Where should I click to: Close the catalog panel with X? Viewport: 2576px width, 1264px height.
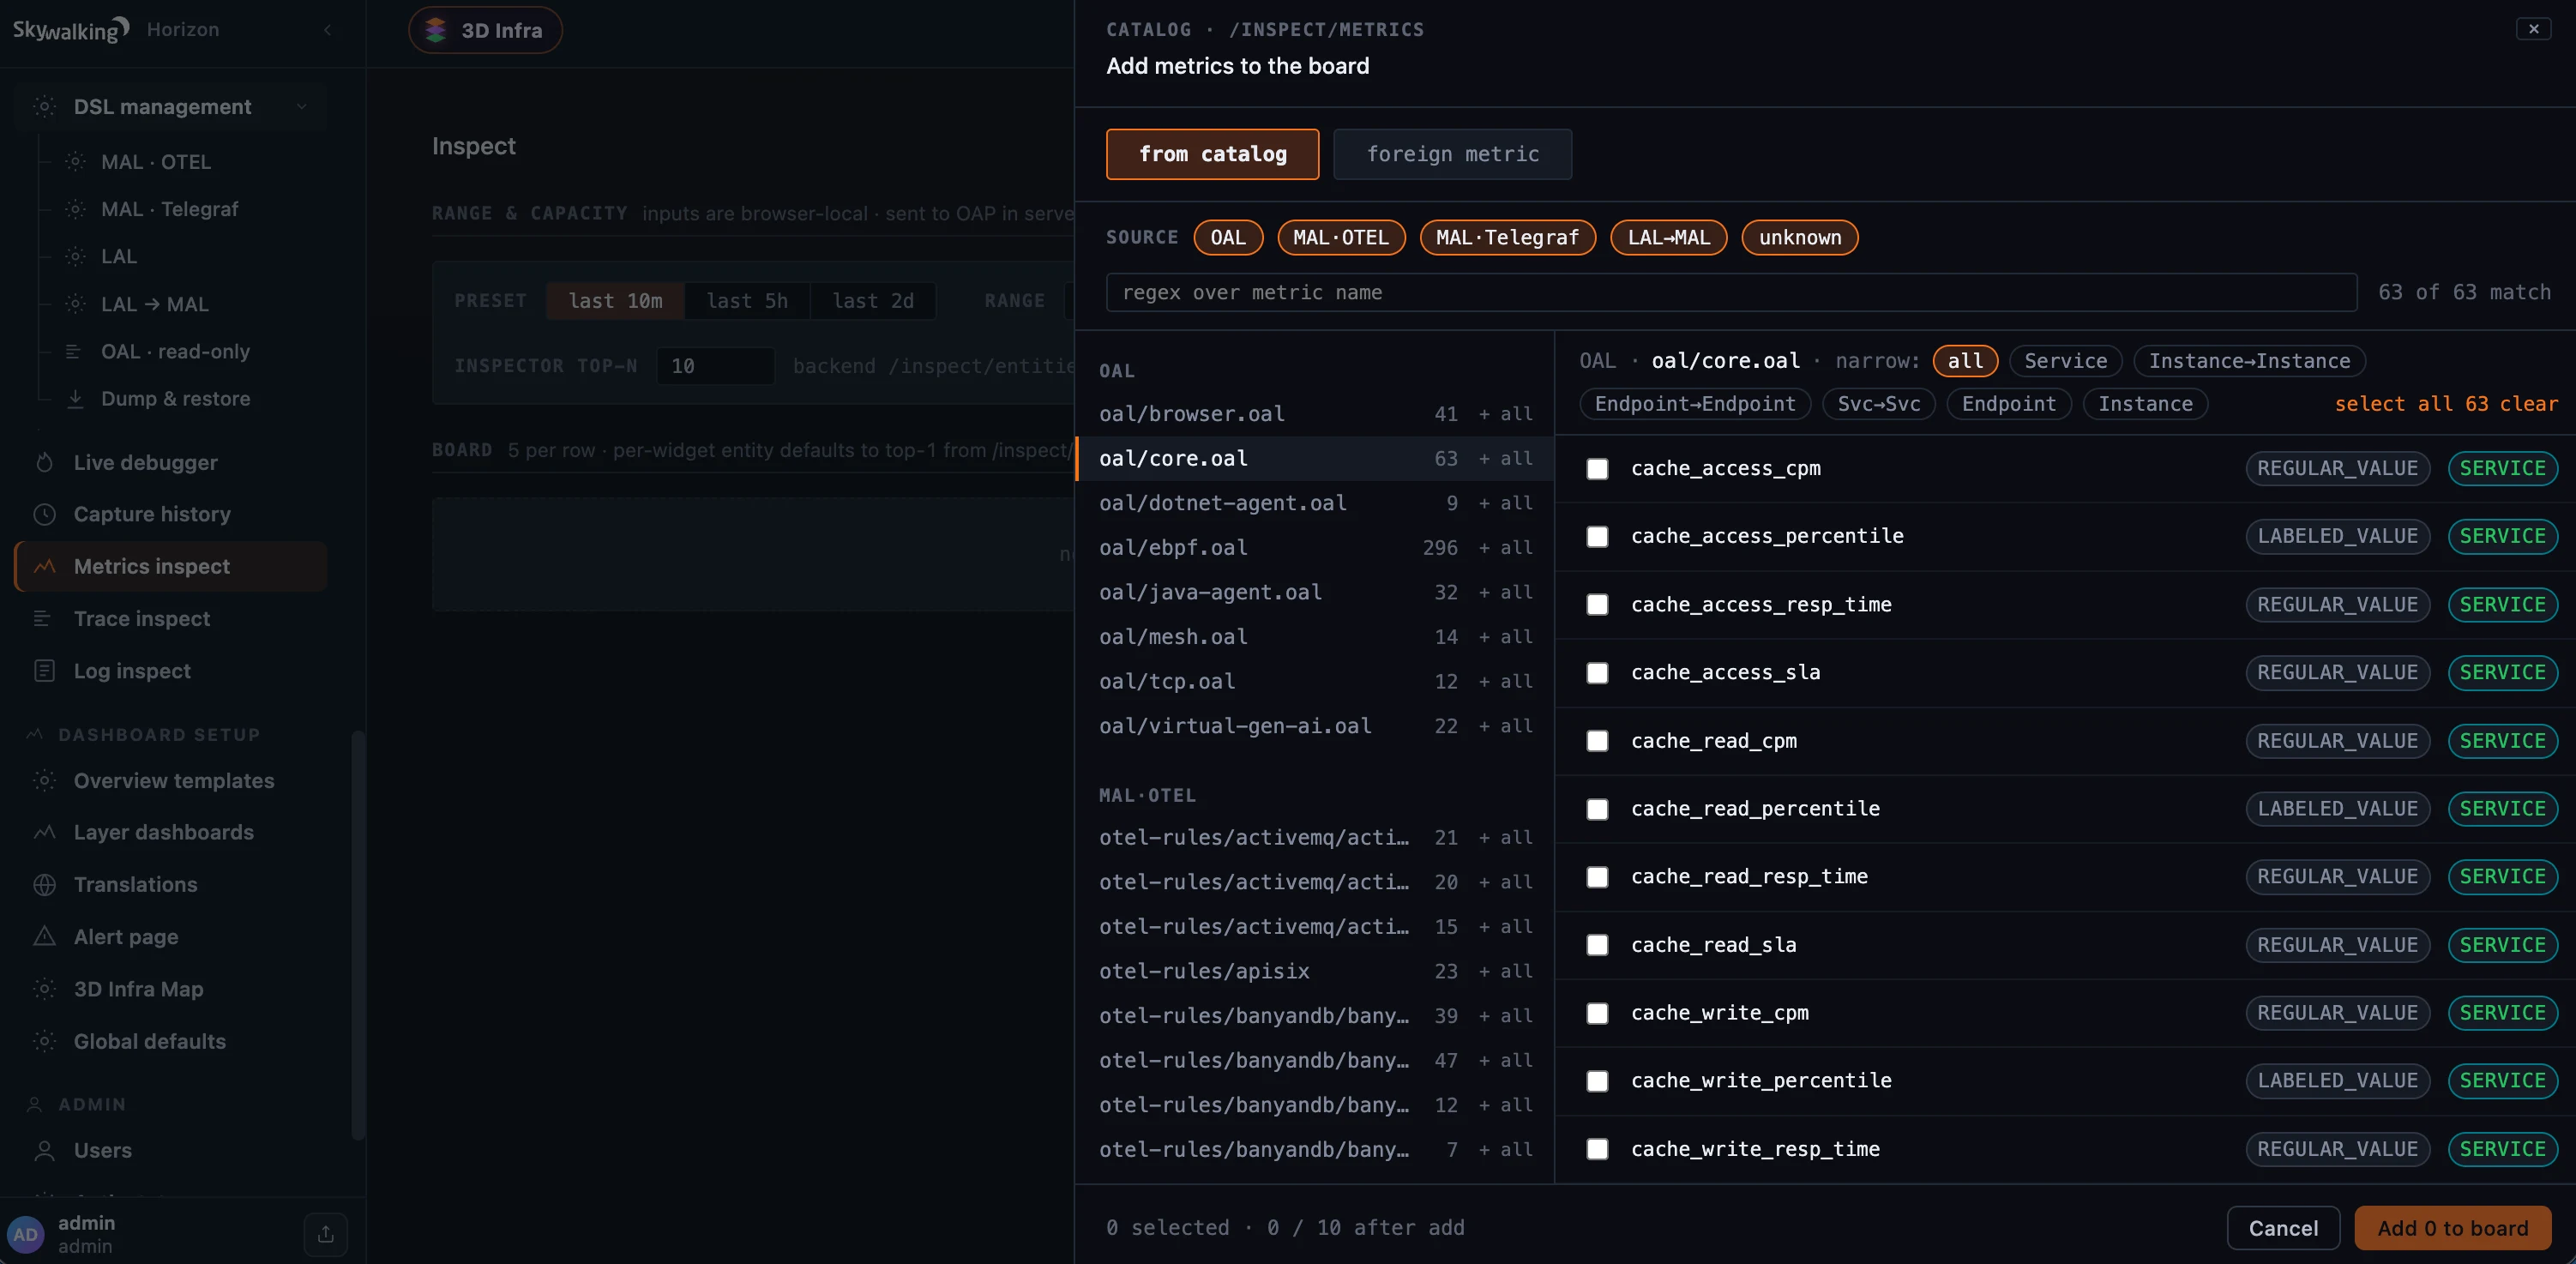tap(2533, 29)
